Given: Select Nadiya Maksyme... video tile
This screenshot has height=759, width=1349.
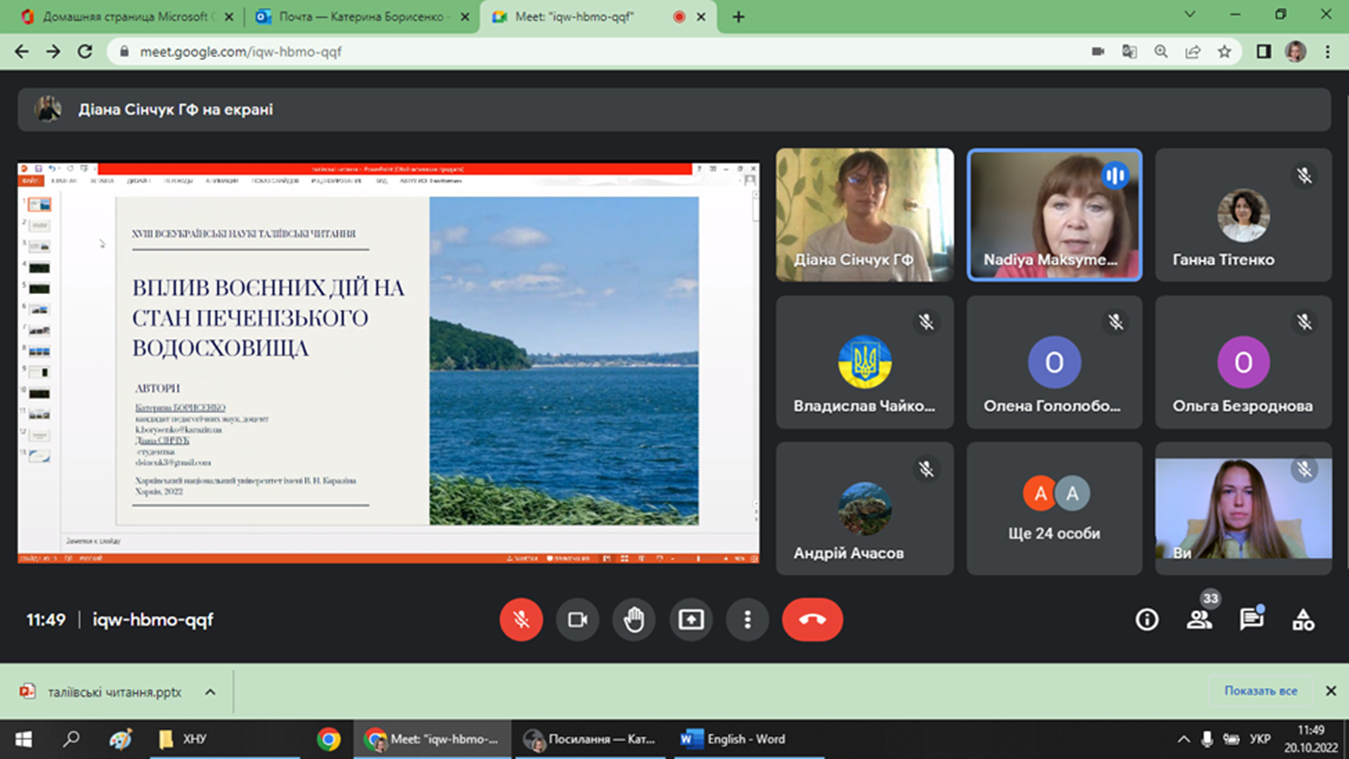Looking at the screenshot, I should pyautogui.click(x=1054, y=215).
